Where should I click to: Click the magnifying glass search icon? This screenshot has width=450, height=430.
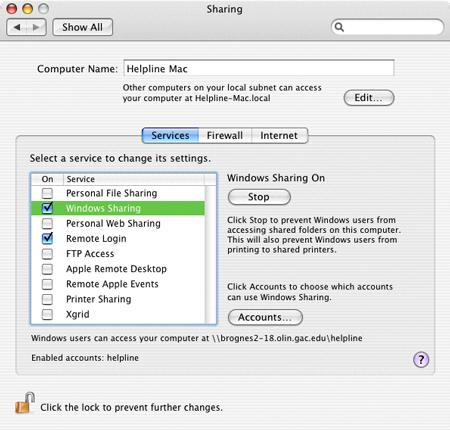(339, 27)
